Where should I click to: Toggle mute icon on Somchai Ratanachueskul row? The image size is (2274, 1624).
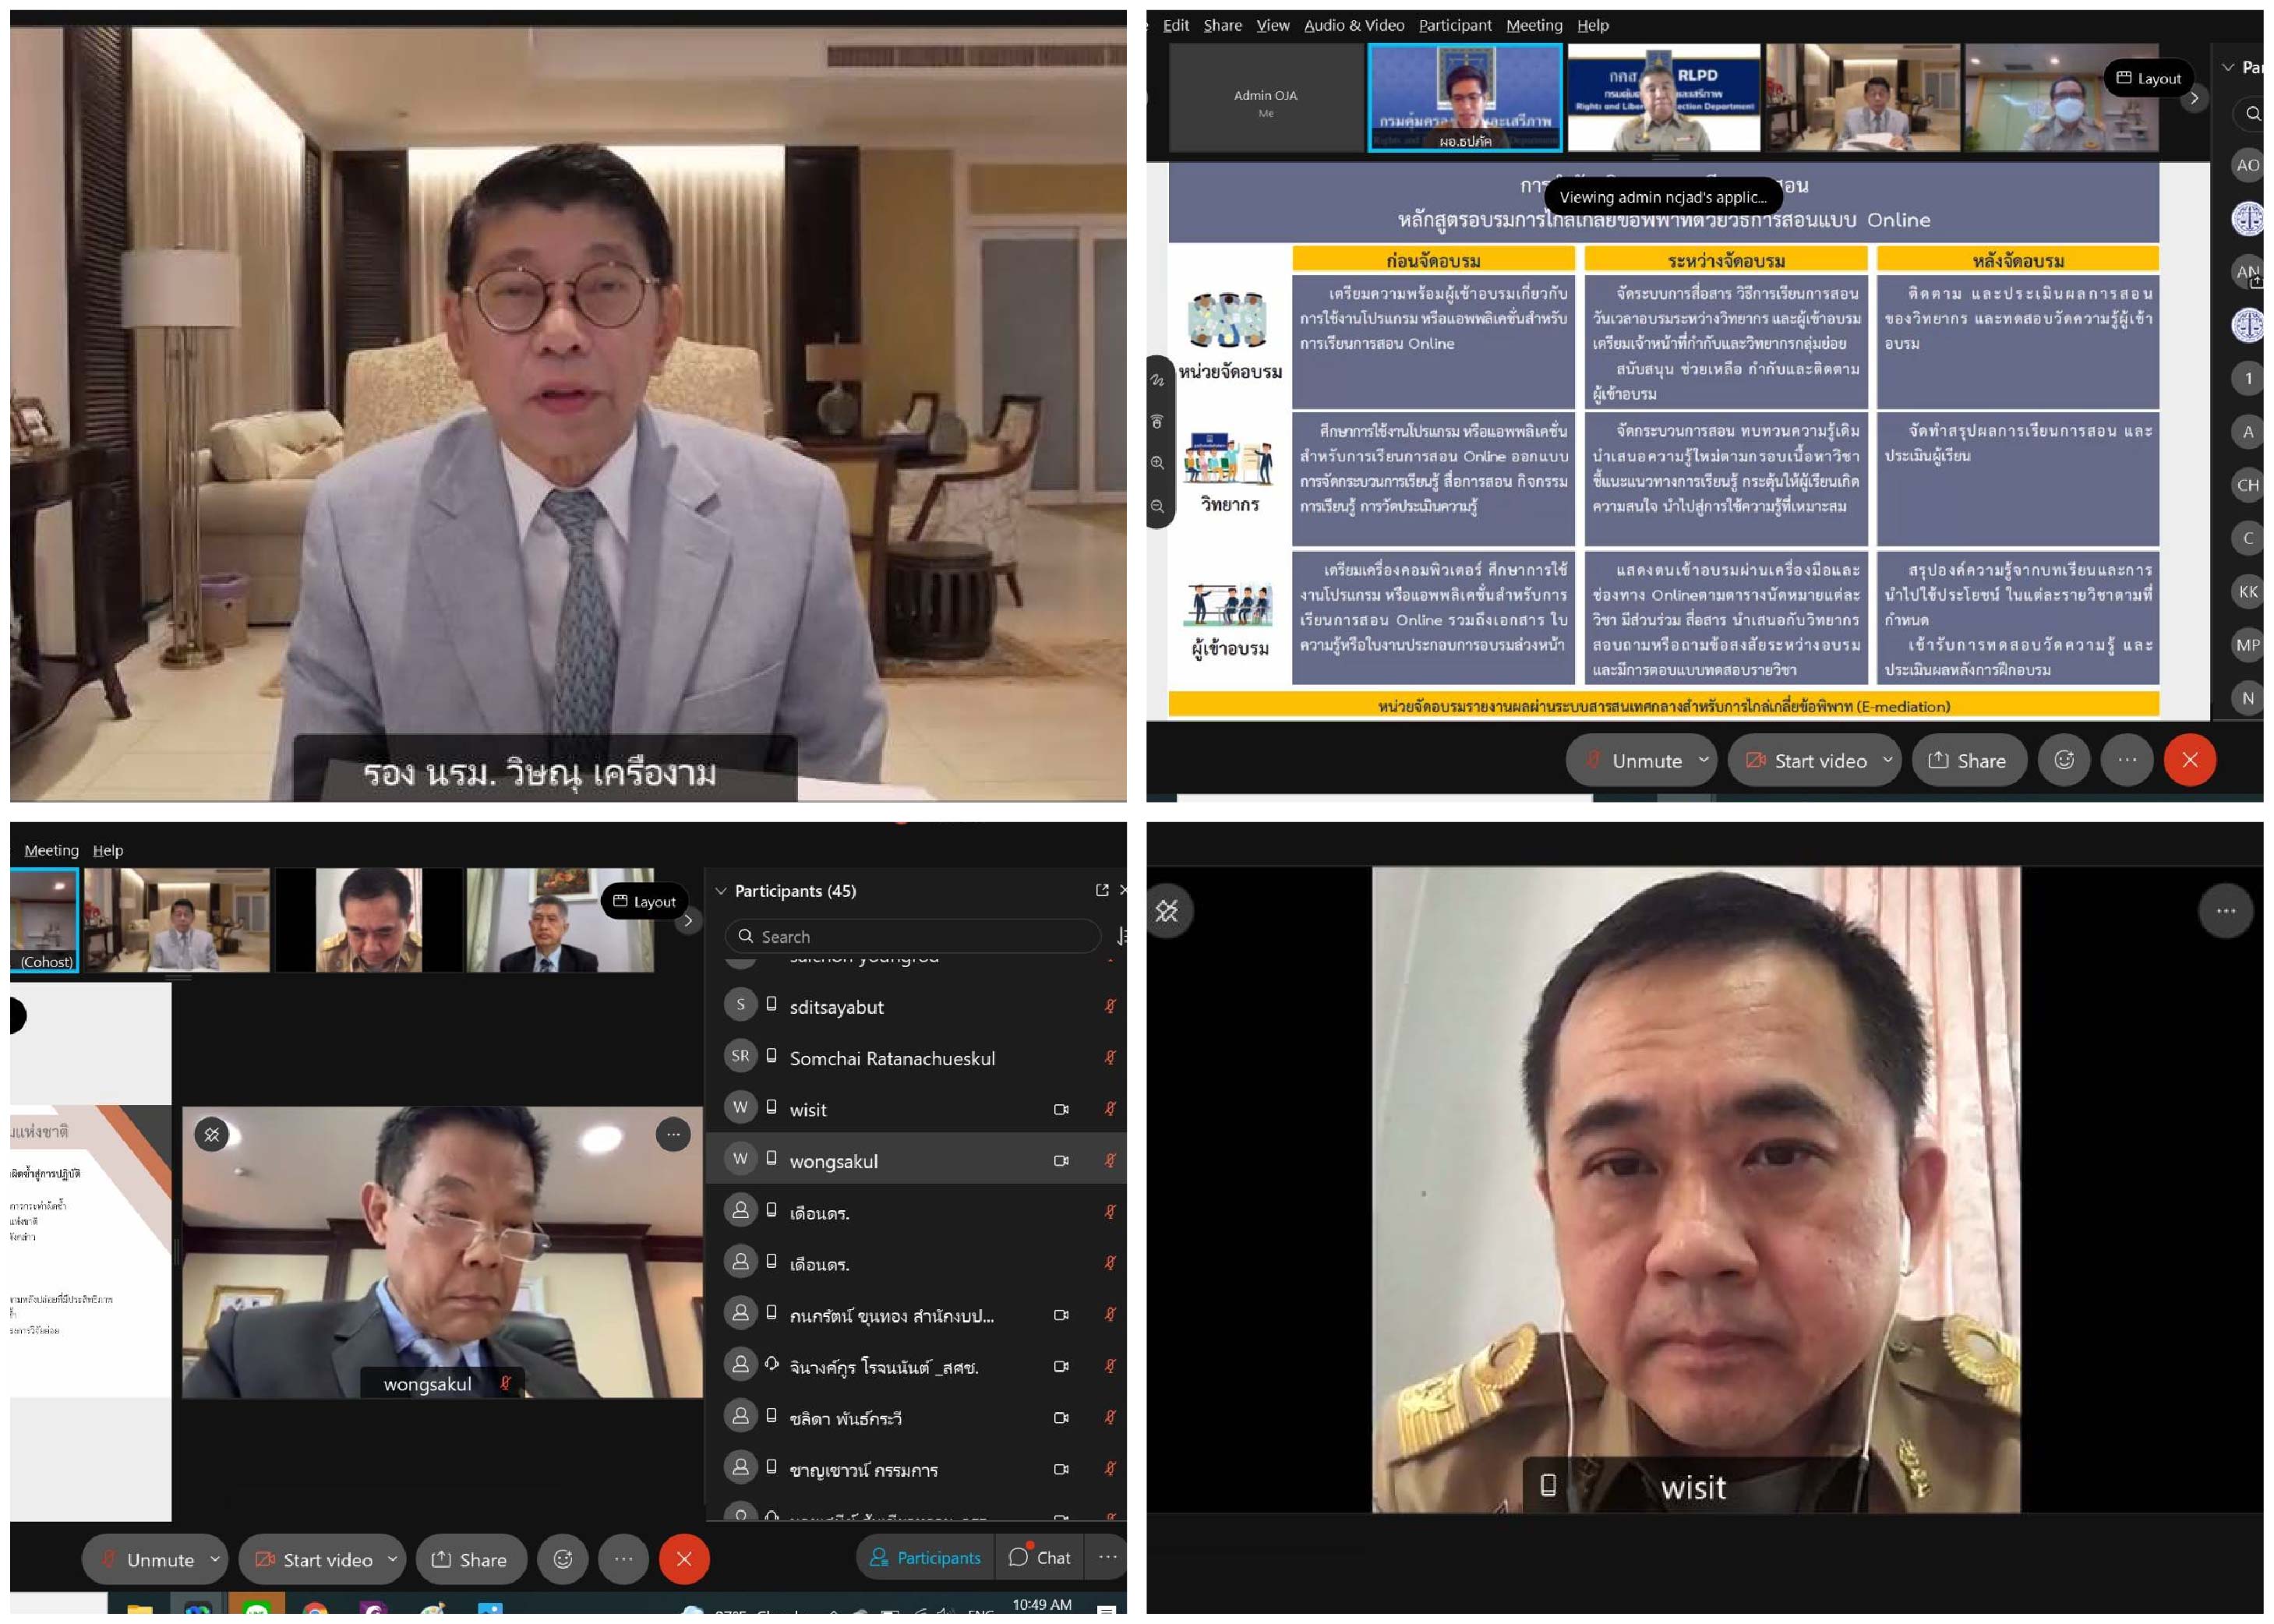[1109, 1058]
